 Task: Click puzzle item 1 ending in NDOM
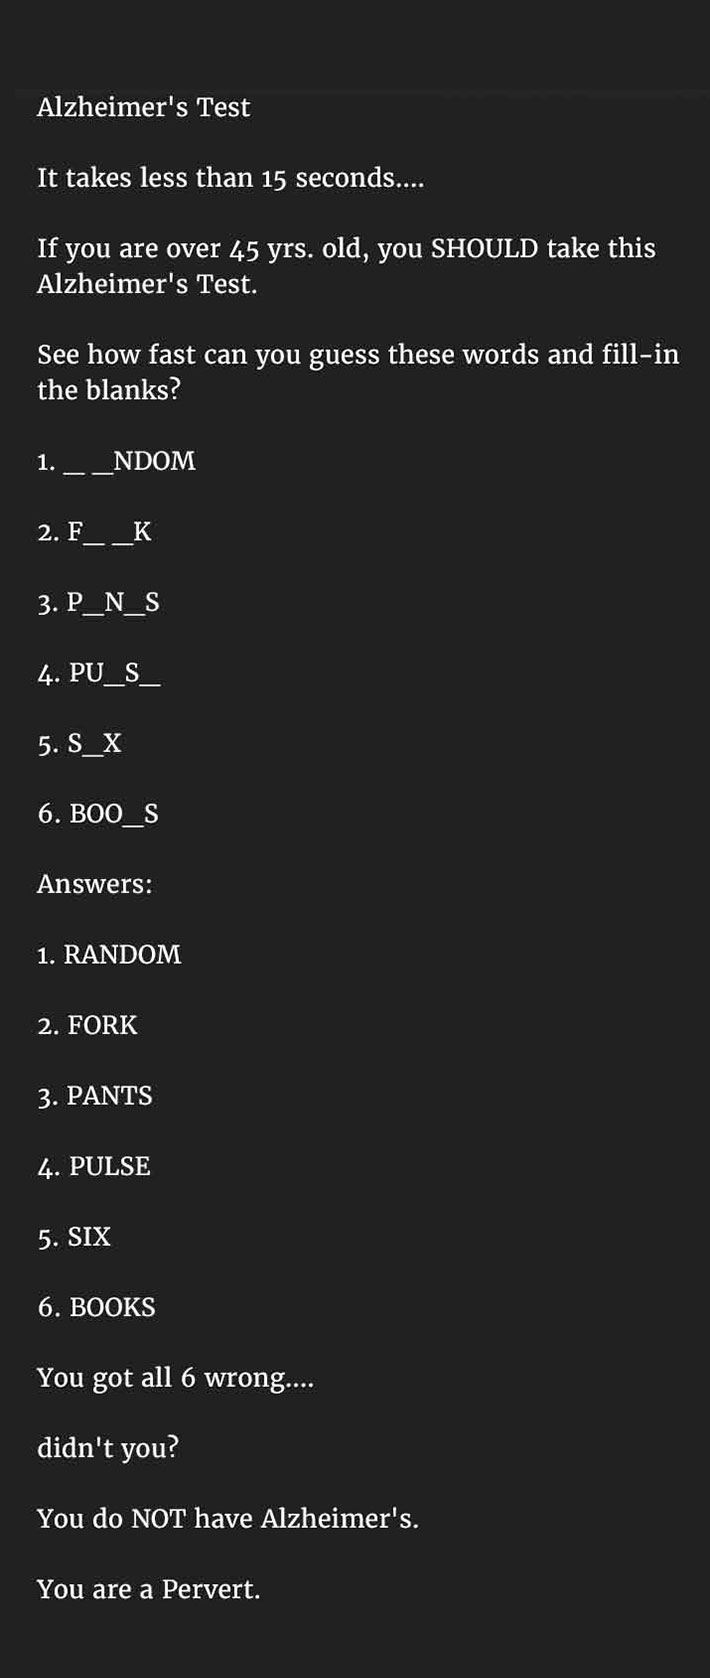[116, 461]
